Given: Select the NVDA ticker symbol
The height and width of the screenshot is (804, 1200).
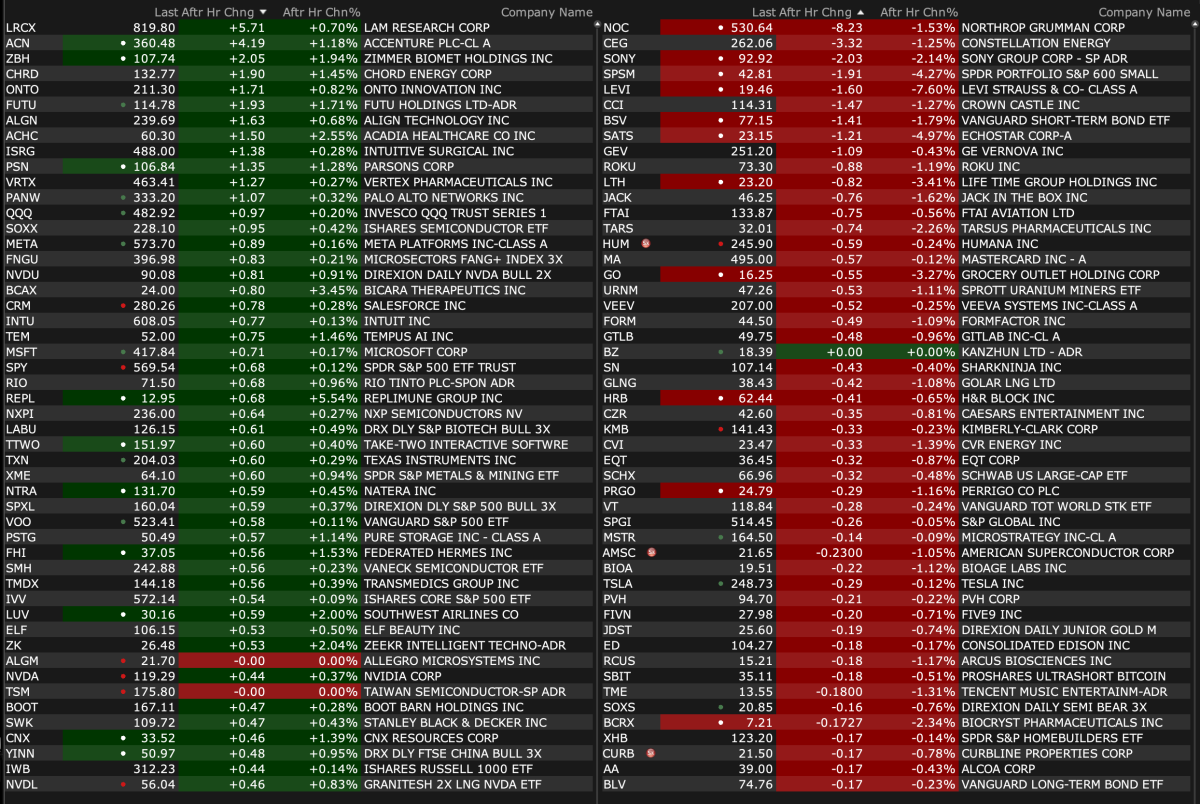Looking at the screenshot, I should [21, 676].
